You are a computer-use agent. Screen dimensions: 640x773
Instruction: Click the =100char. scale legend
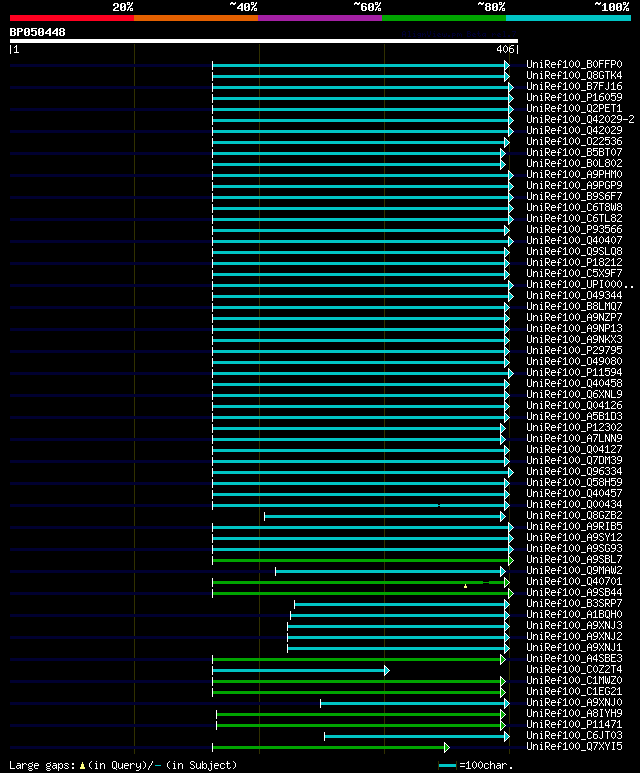(x=476, y=766)
